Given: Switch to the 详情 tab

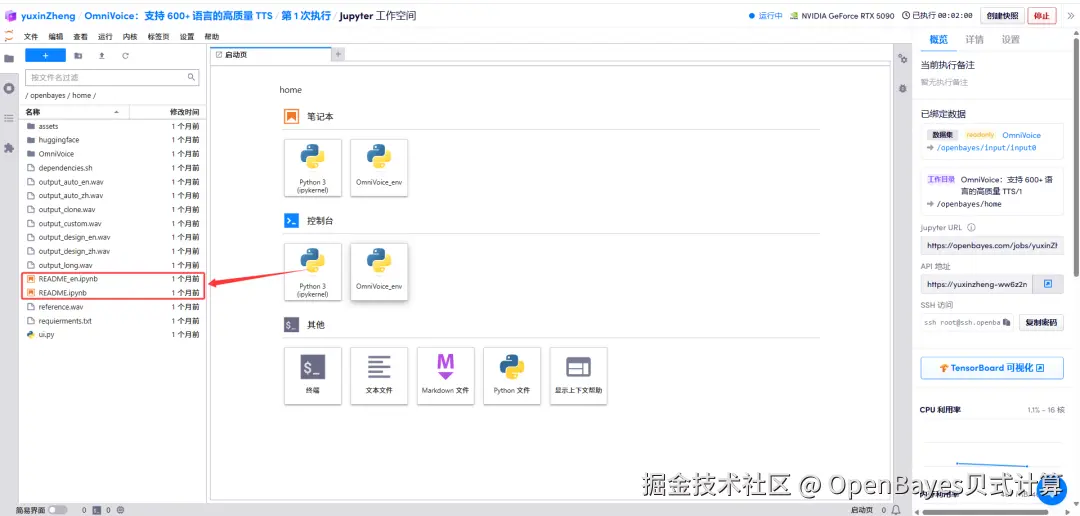Looking at the screenshot, I should point(975,40).
